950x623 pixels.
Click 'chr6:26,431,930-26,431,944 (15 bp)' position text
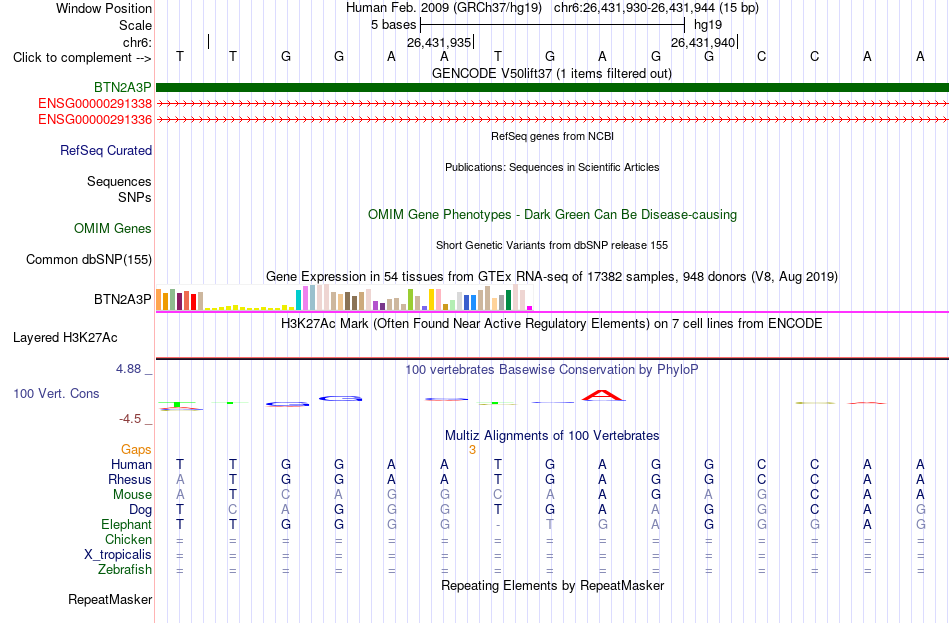[656, 8]
